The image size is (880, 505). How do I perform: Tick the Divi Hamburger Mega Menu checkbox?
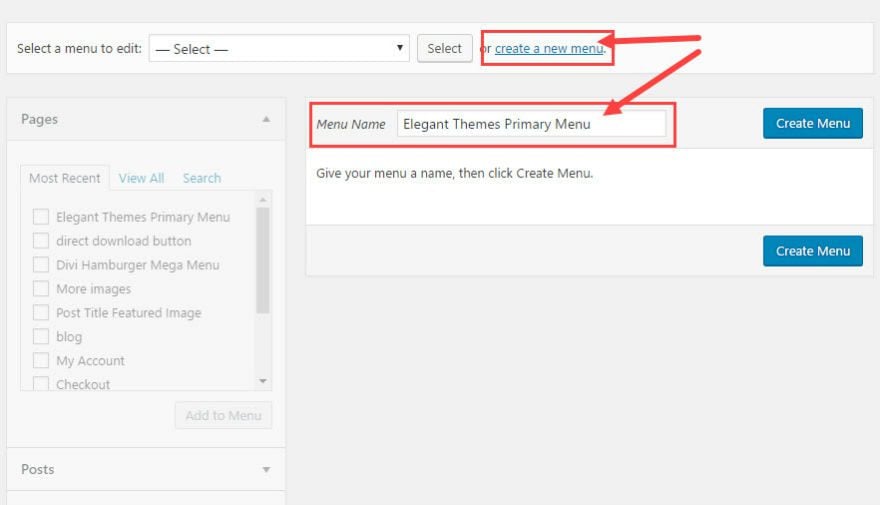click(41, 264)
